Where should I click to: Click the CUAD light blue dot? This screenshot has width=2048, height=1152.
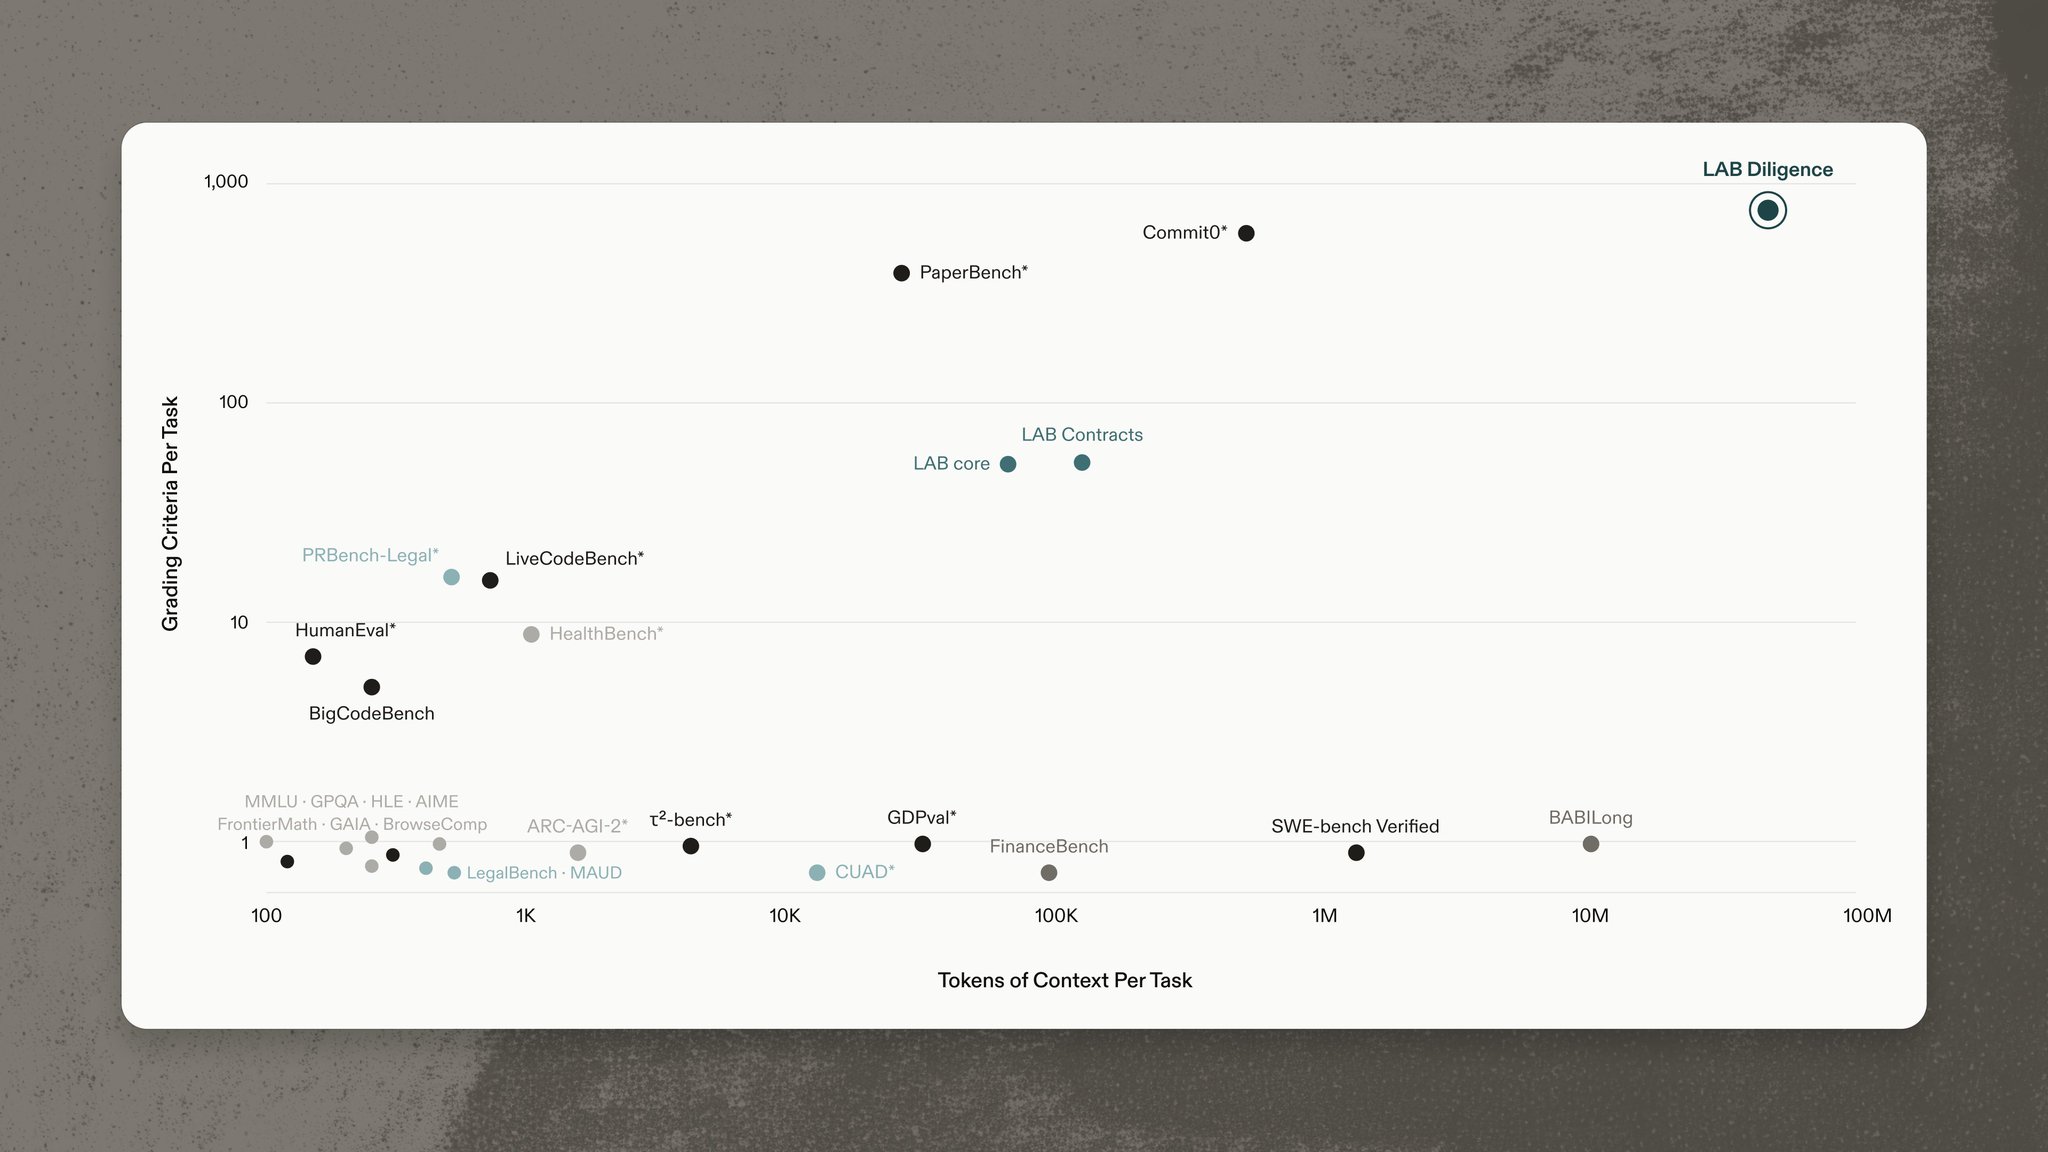pyautogui.click(x=817, y=873)
